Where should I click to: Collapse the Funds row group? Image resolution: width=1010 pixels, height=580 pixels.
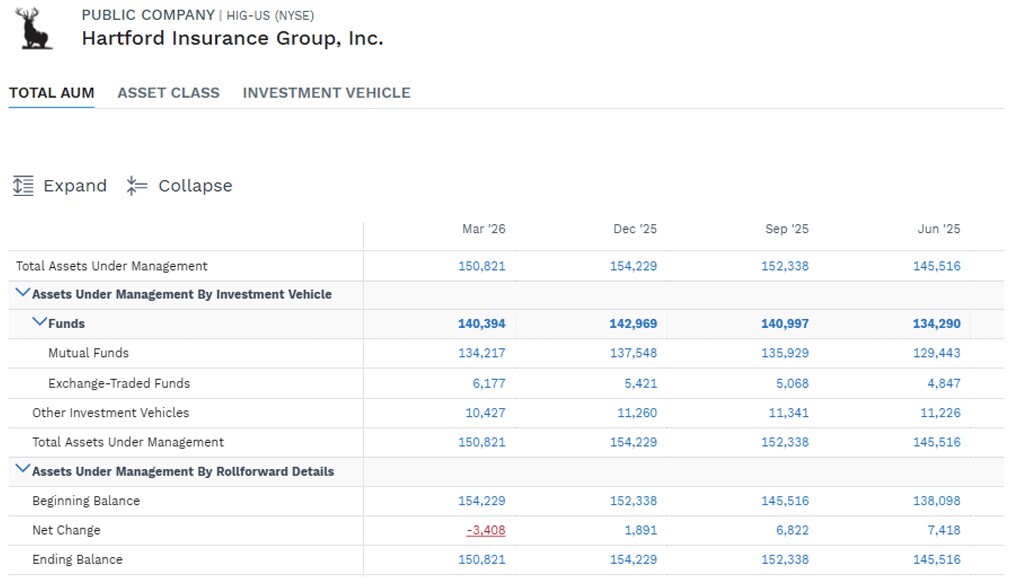coord(39,322)
